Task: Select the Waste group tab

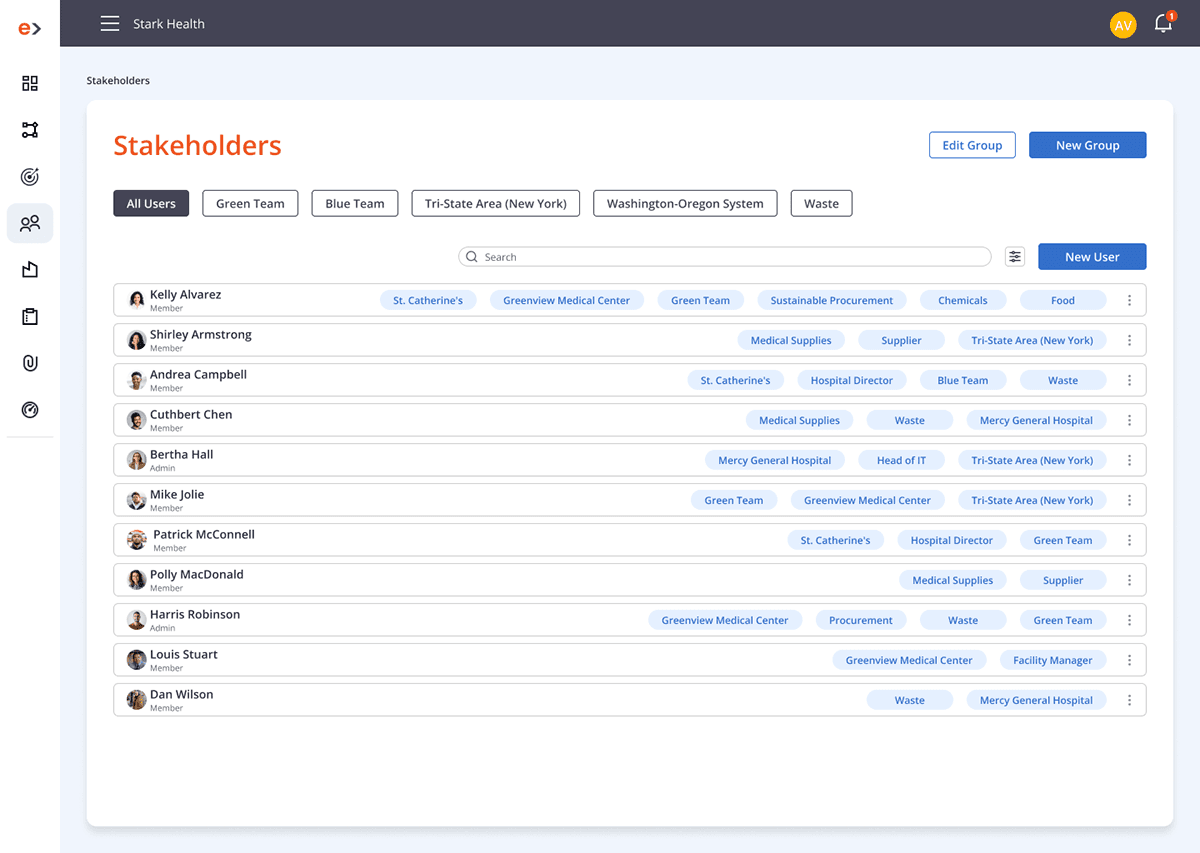Action: coord(821,204)
